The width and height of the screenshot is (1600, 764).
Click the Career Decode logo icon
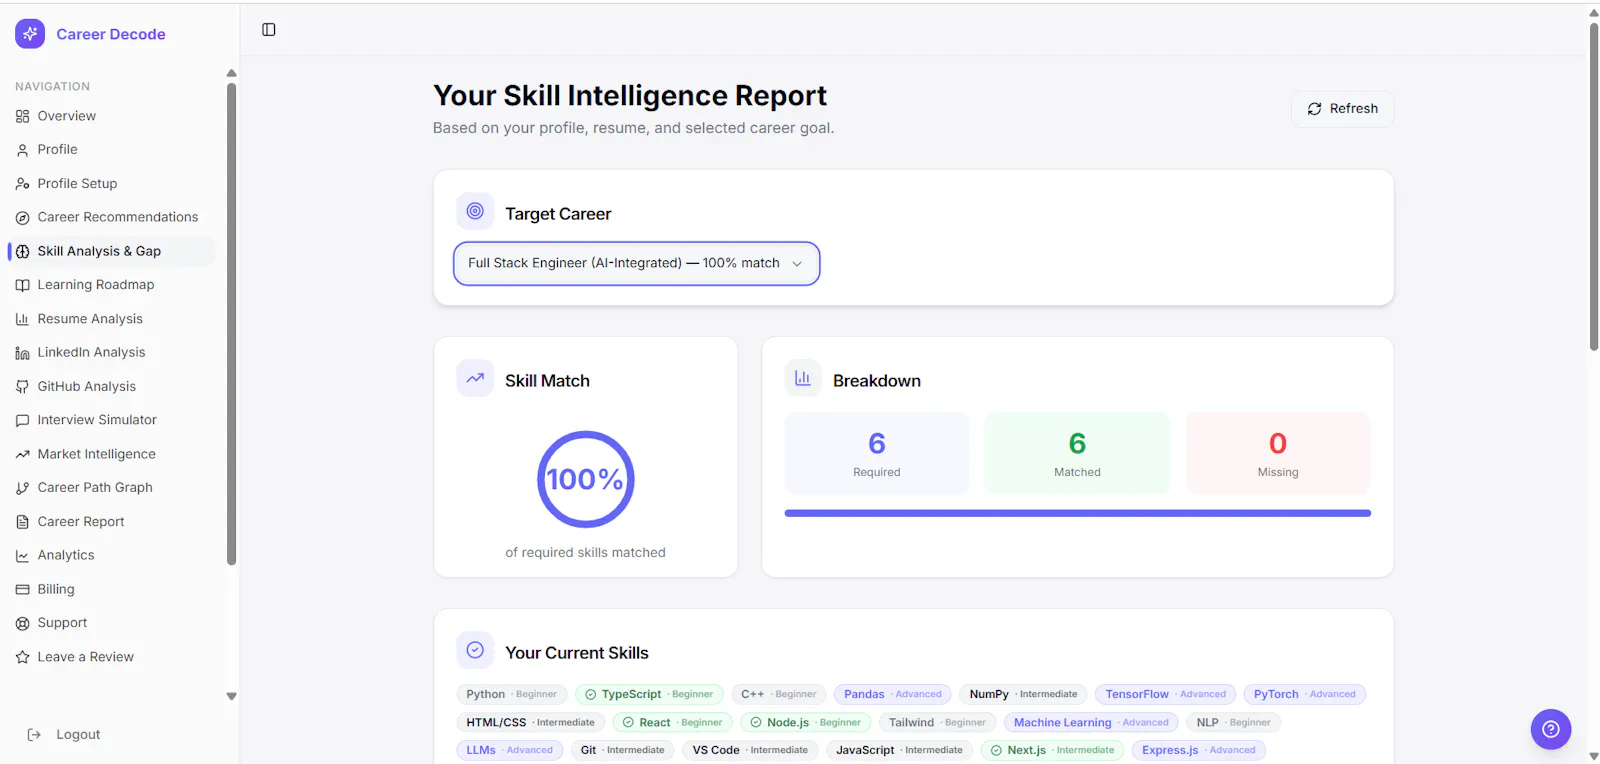pyautogui.click(x=30, y=33)
